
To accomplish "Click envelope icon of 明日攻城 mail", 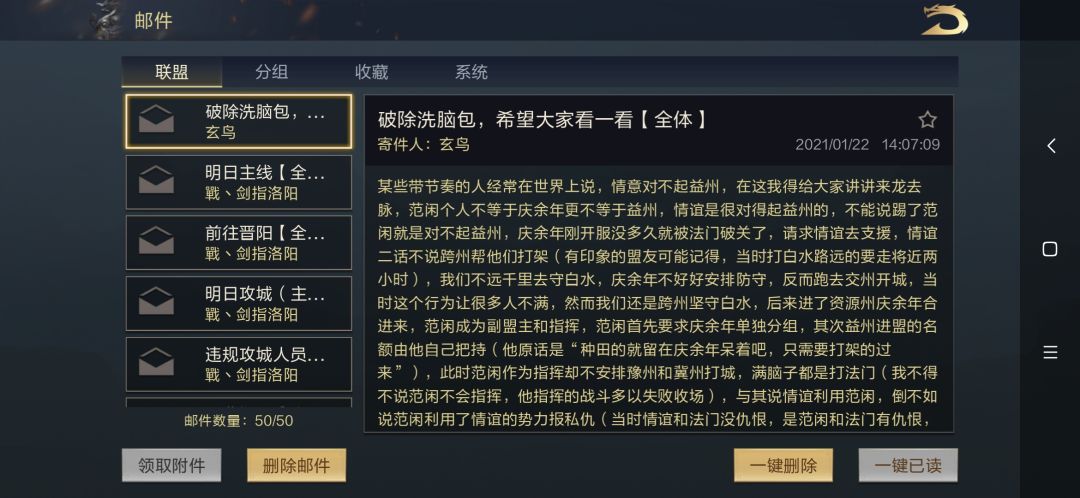I will 156,303.
